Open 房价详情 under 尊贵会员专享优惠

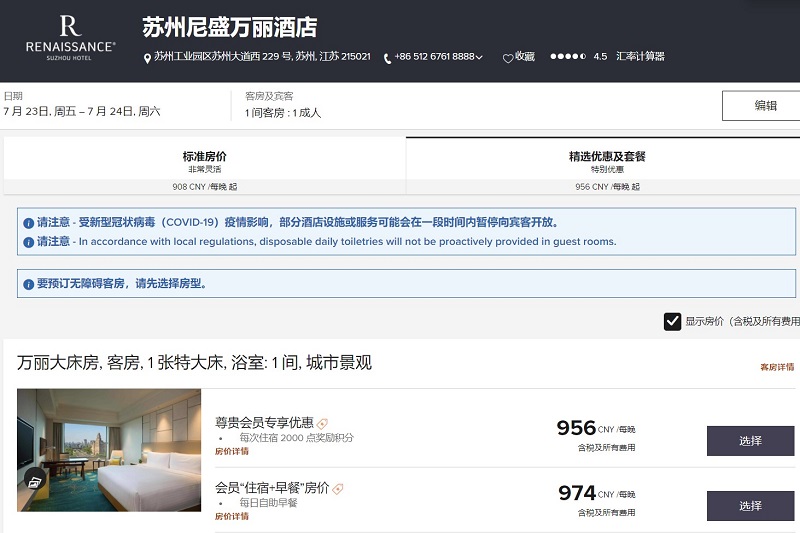[232, 451]
